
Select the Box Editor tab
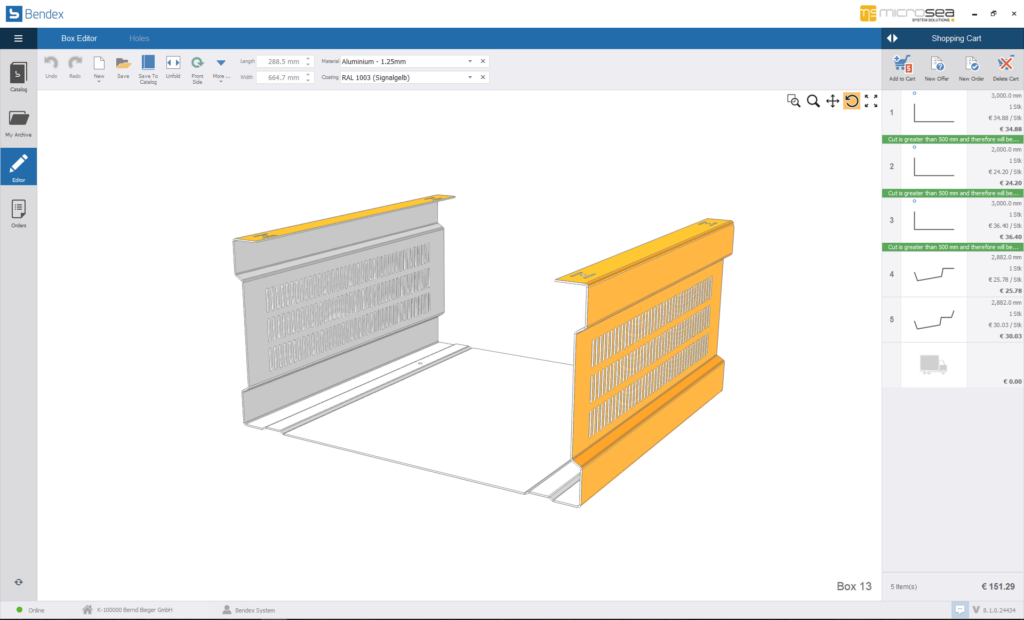coord(79,38)
